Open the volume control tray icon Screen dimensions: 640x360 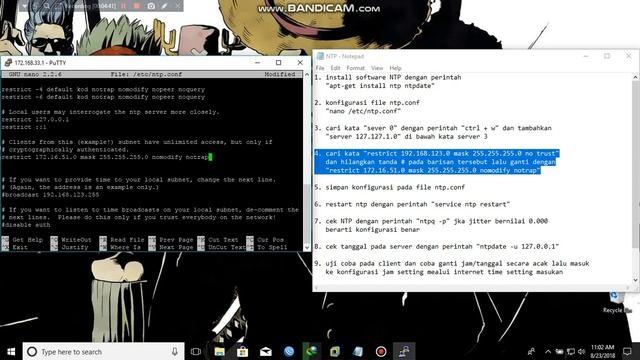582,351
